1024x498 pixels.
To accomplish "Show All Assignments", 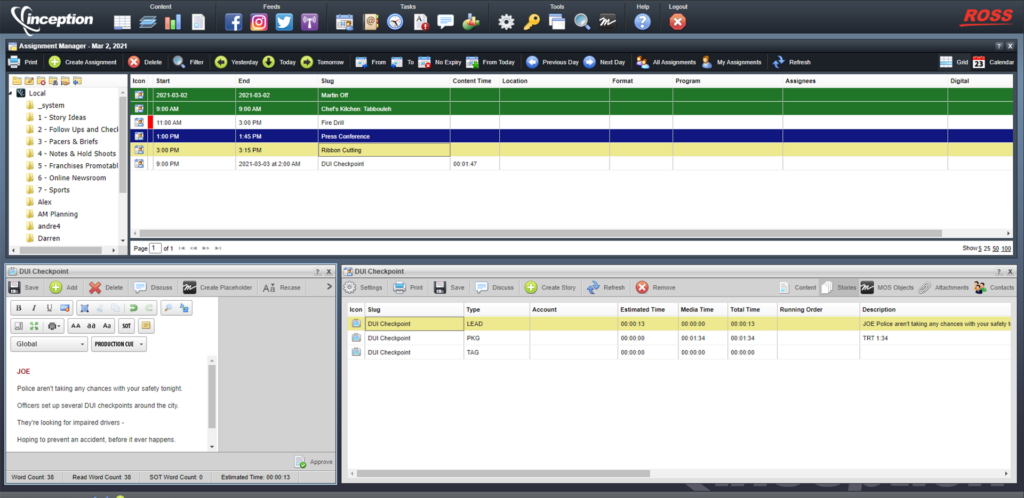I will point(665,62).
